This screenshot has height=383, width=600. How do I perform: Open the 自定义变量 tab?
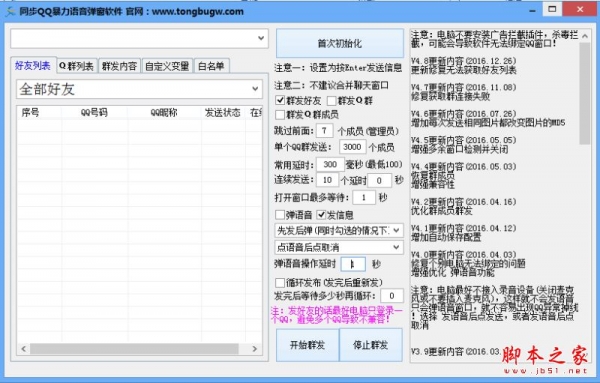pos(167,66)
